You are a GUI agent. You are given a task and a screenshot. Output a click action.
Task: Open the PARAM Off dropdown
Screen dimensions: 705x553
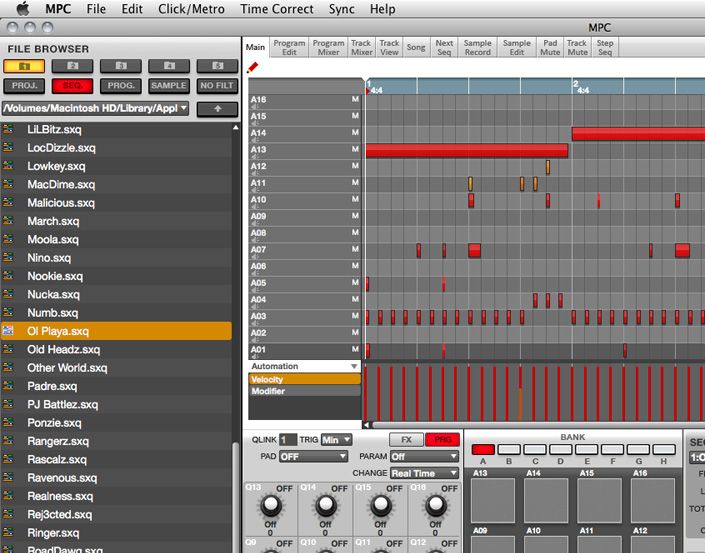[424, 457]
